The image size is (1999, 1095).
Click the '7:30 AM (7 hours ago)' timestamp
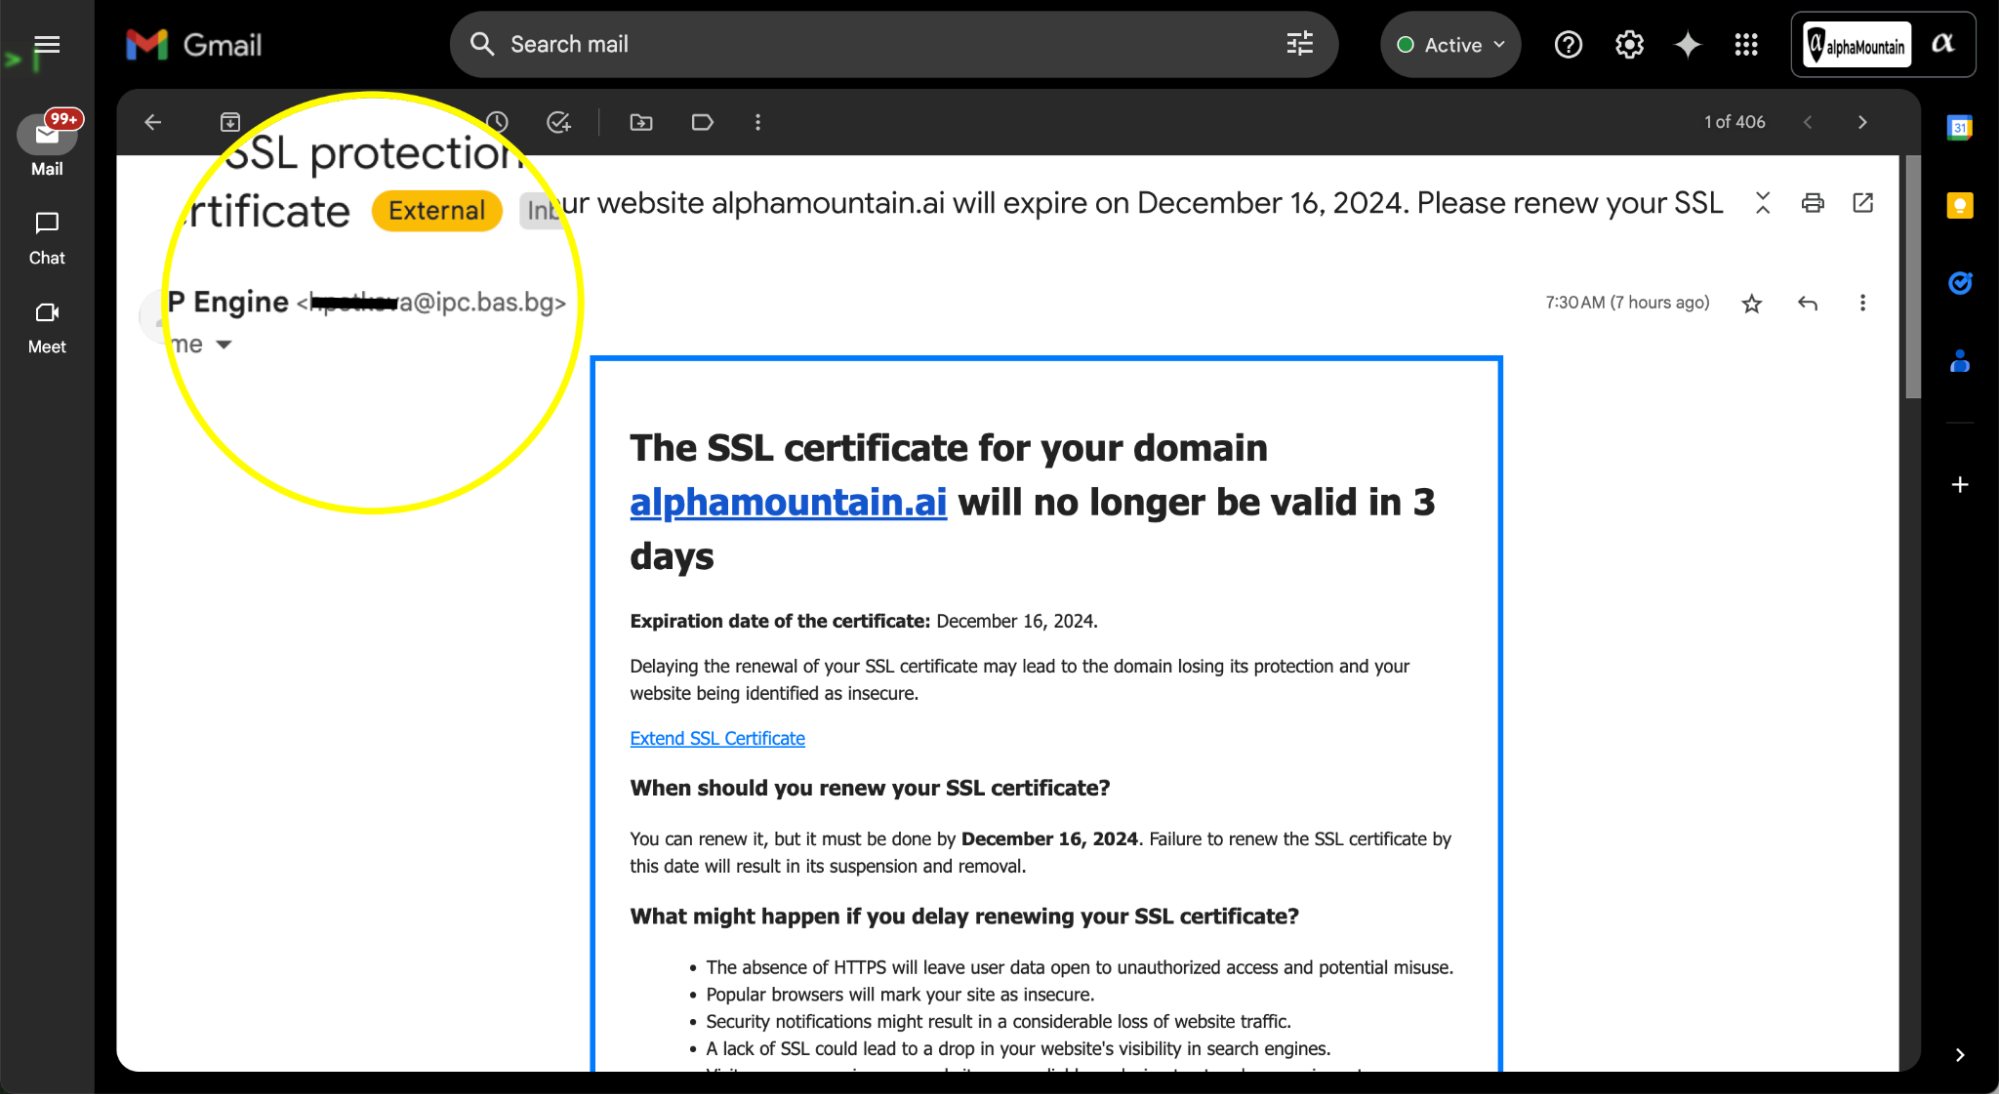pyautogui.click(x=1627, y=303)
